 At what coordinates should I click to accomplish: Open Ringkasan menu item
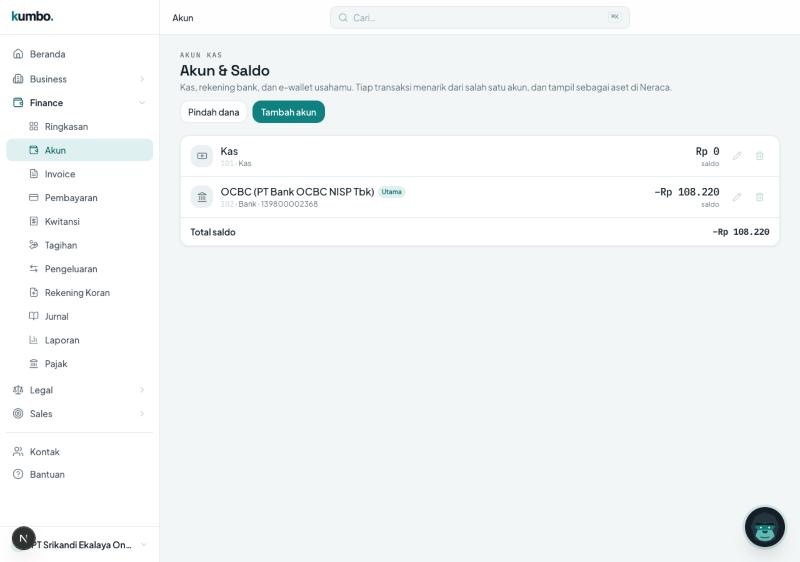(x=80, y=126)
